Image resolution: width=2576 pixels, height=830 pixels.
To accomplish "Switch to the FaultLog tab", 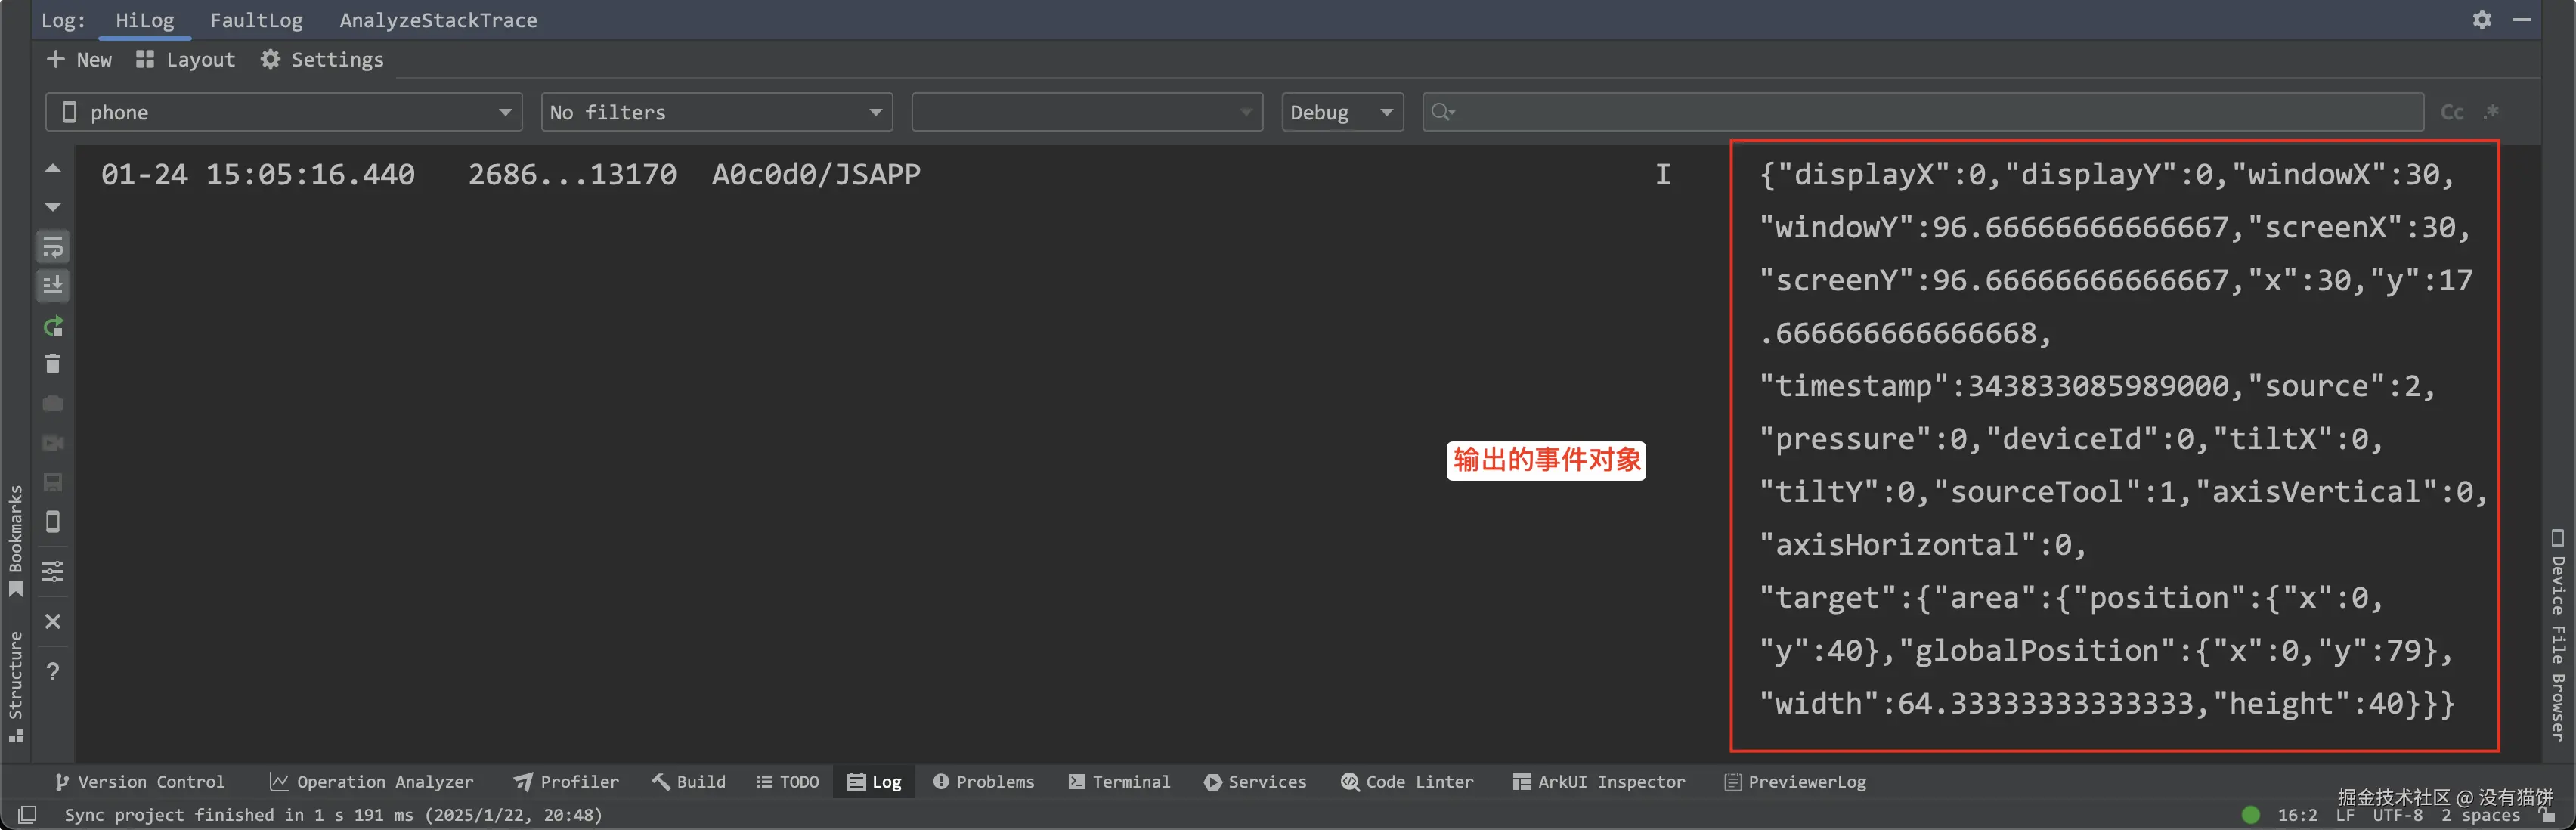I will [x=256, y=19].
